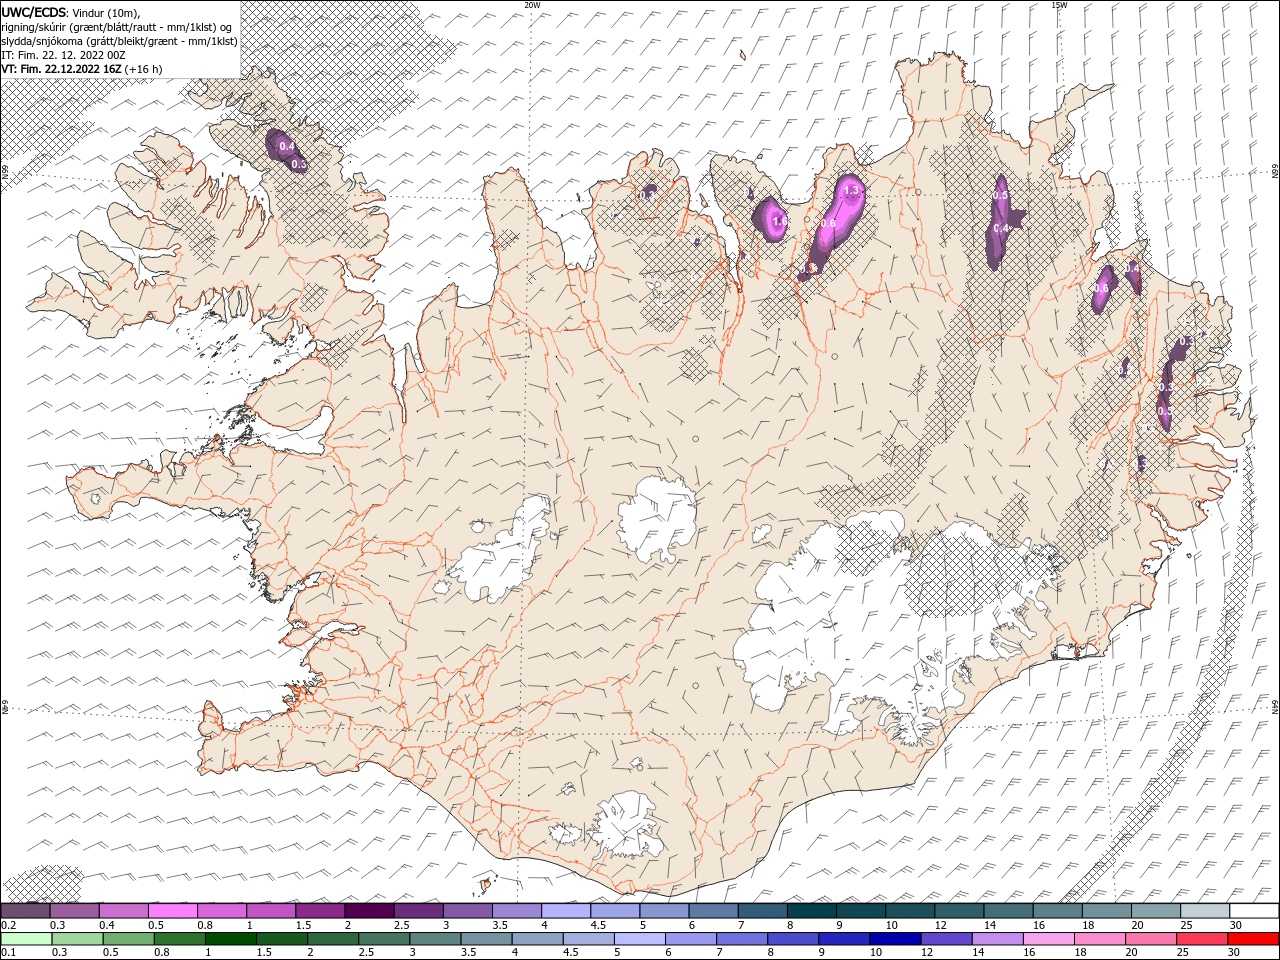Choose the upper scale swatch between 12 and 14
The height and width of the screenshot is (960, 1280).
point(959,911)
